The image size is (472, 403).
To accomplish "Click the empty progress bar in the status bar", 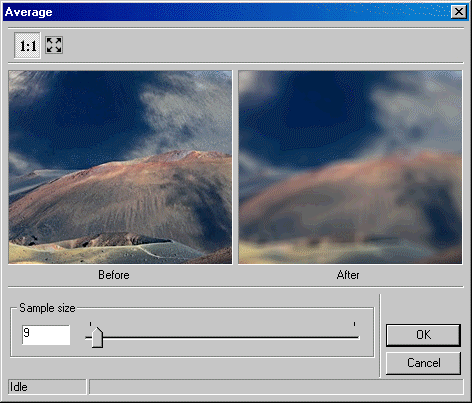I will tap(276, 387).
